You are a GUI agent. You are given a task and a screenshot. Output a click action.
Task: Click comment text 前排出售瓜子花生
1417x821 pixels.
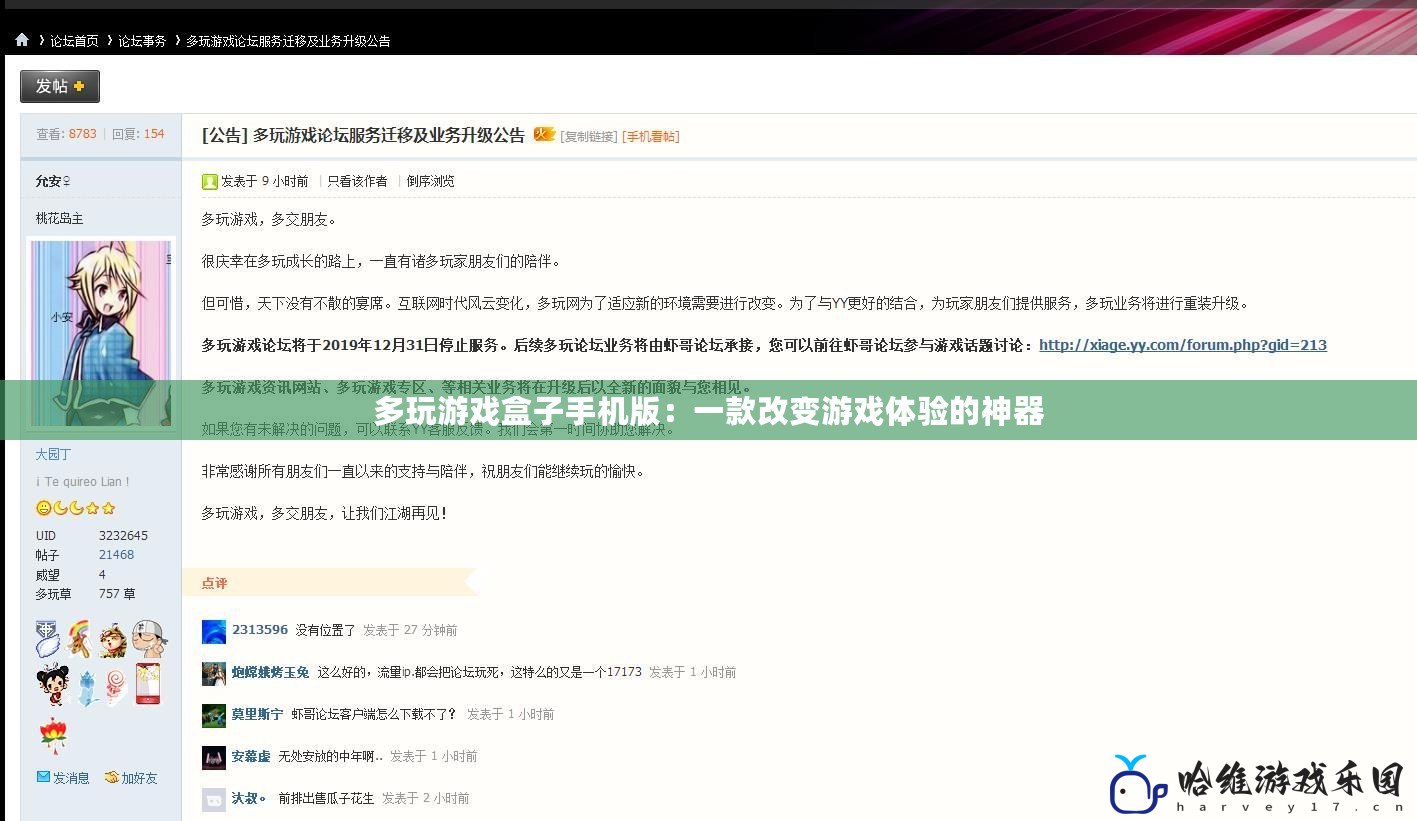coord(326,798)
